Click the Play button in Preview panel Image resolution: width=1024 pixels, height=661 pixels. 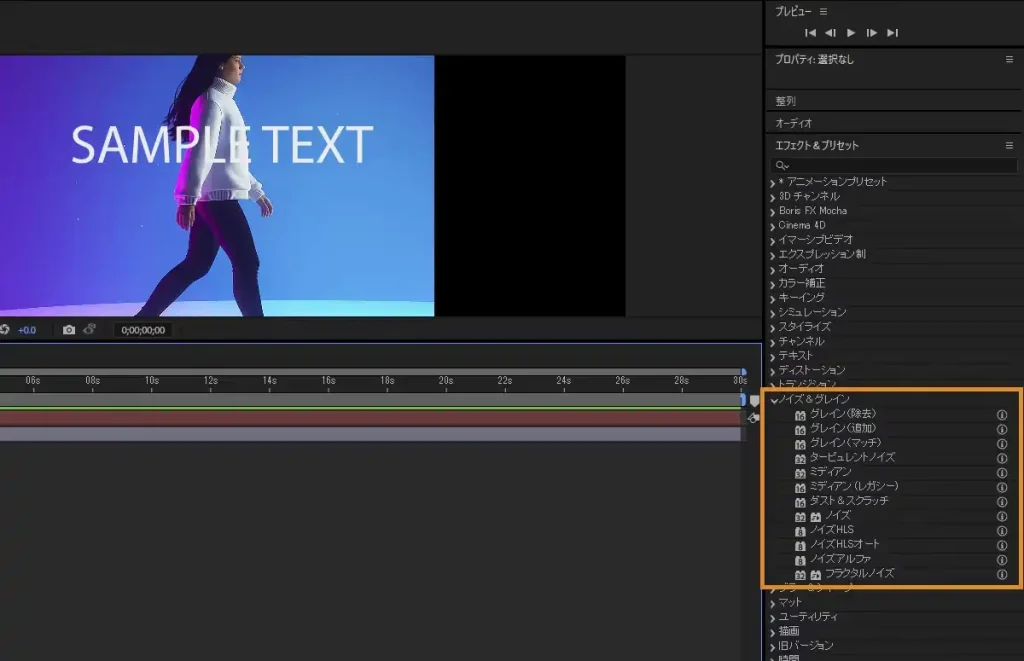click(x=851, y=33)
